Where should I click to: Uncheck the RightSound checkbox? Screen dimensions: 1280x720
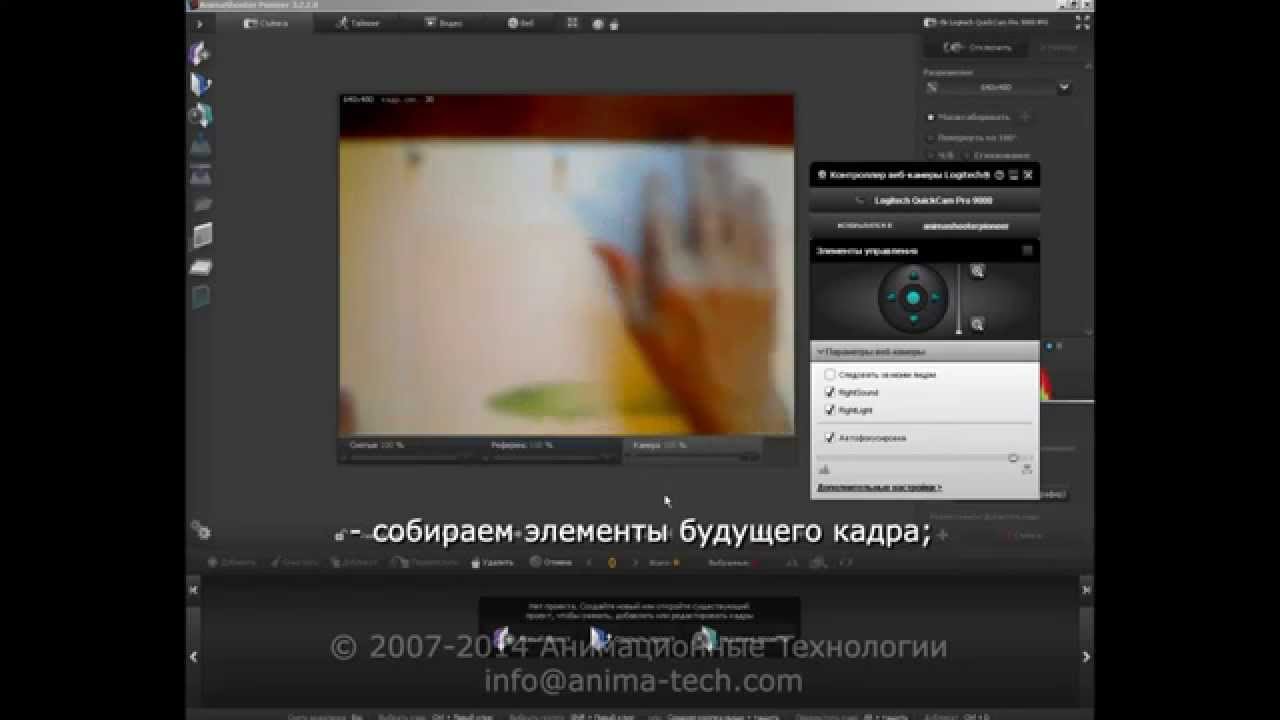coord(829,392)
